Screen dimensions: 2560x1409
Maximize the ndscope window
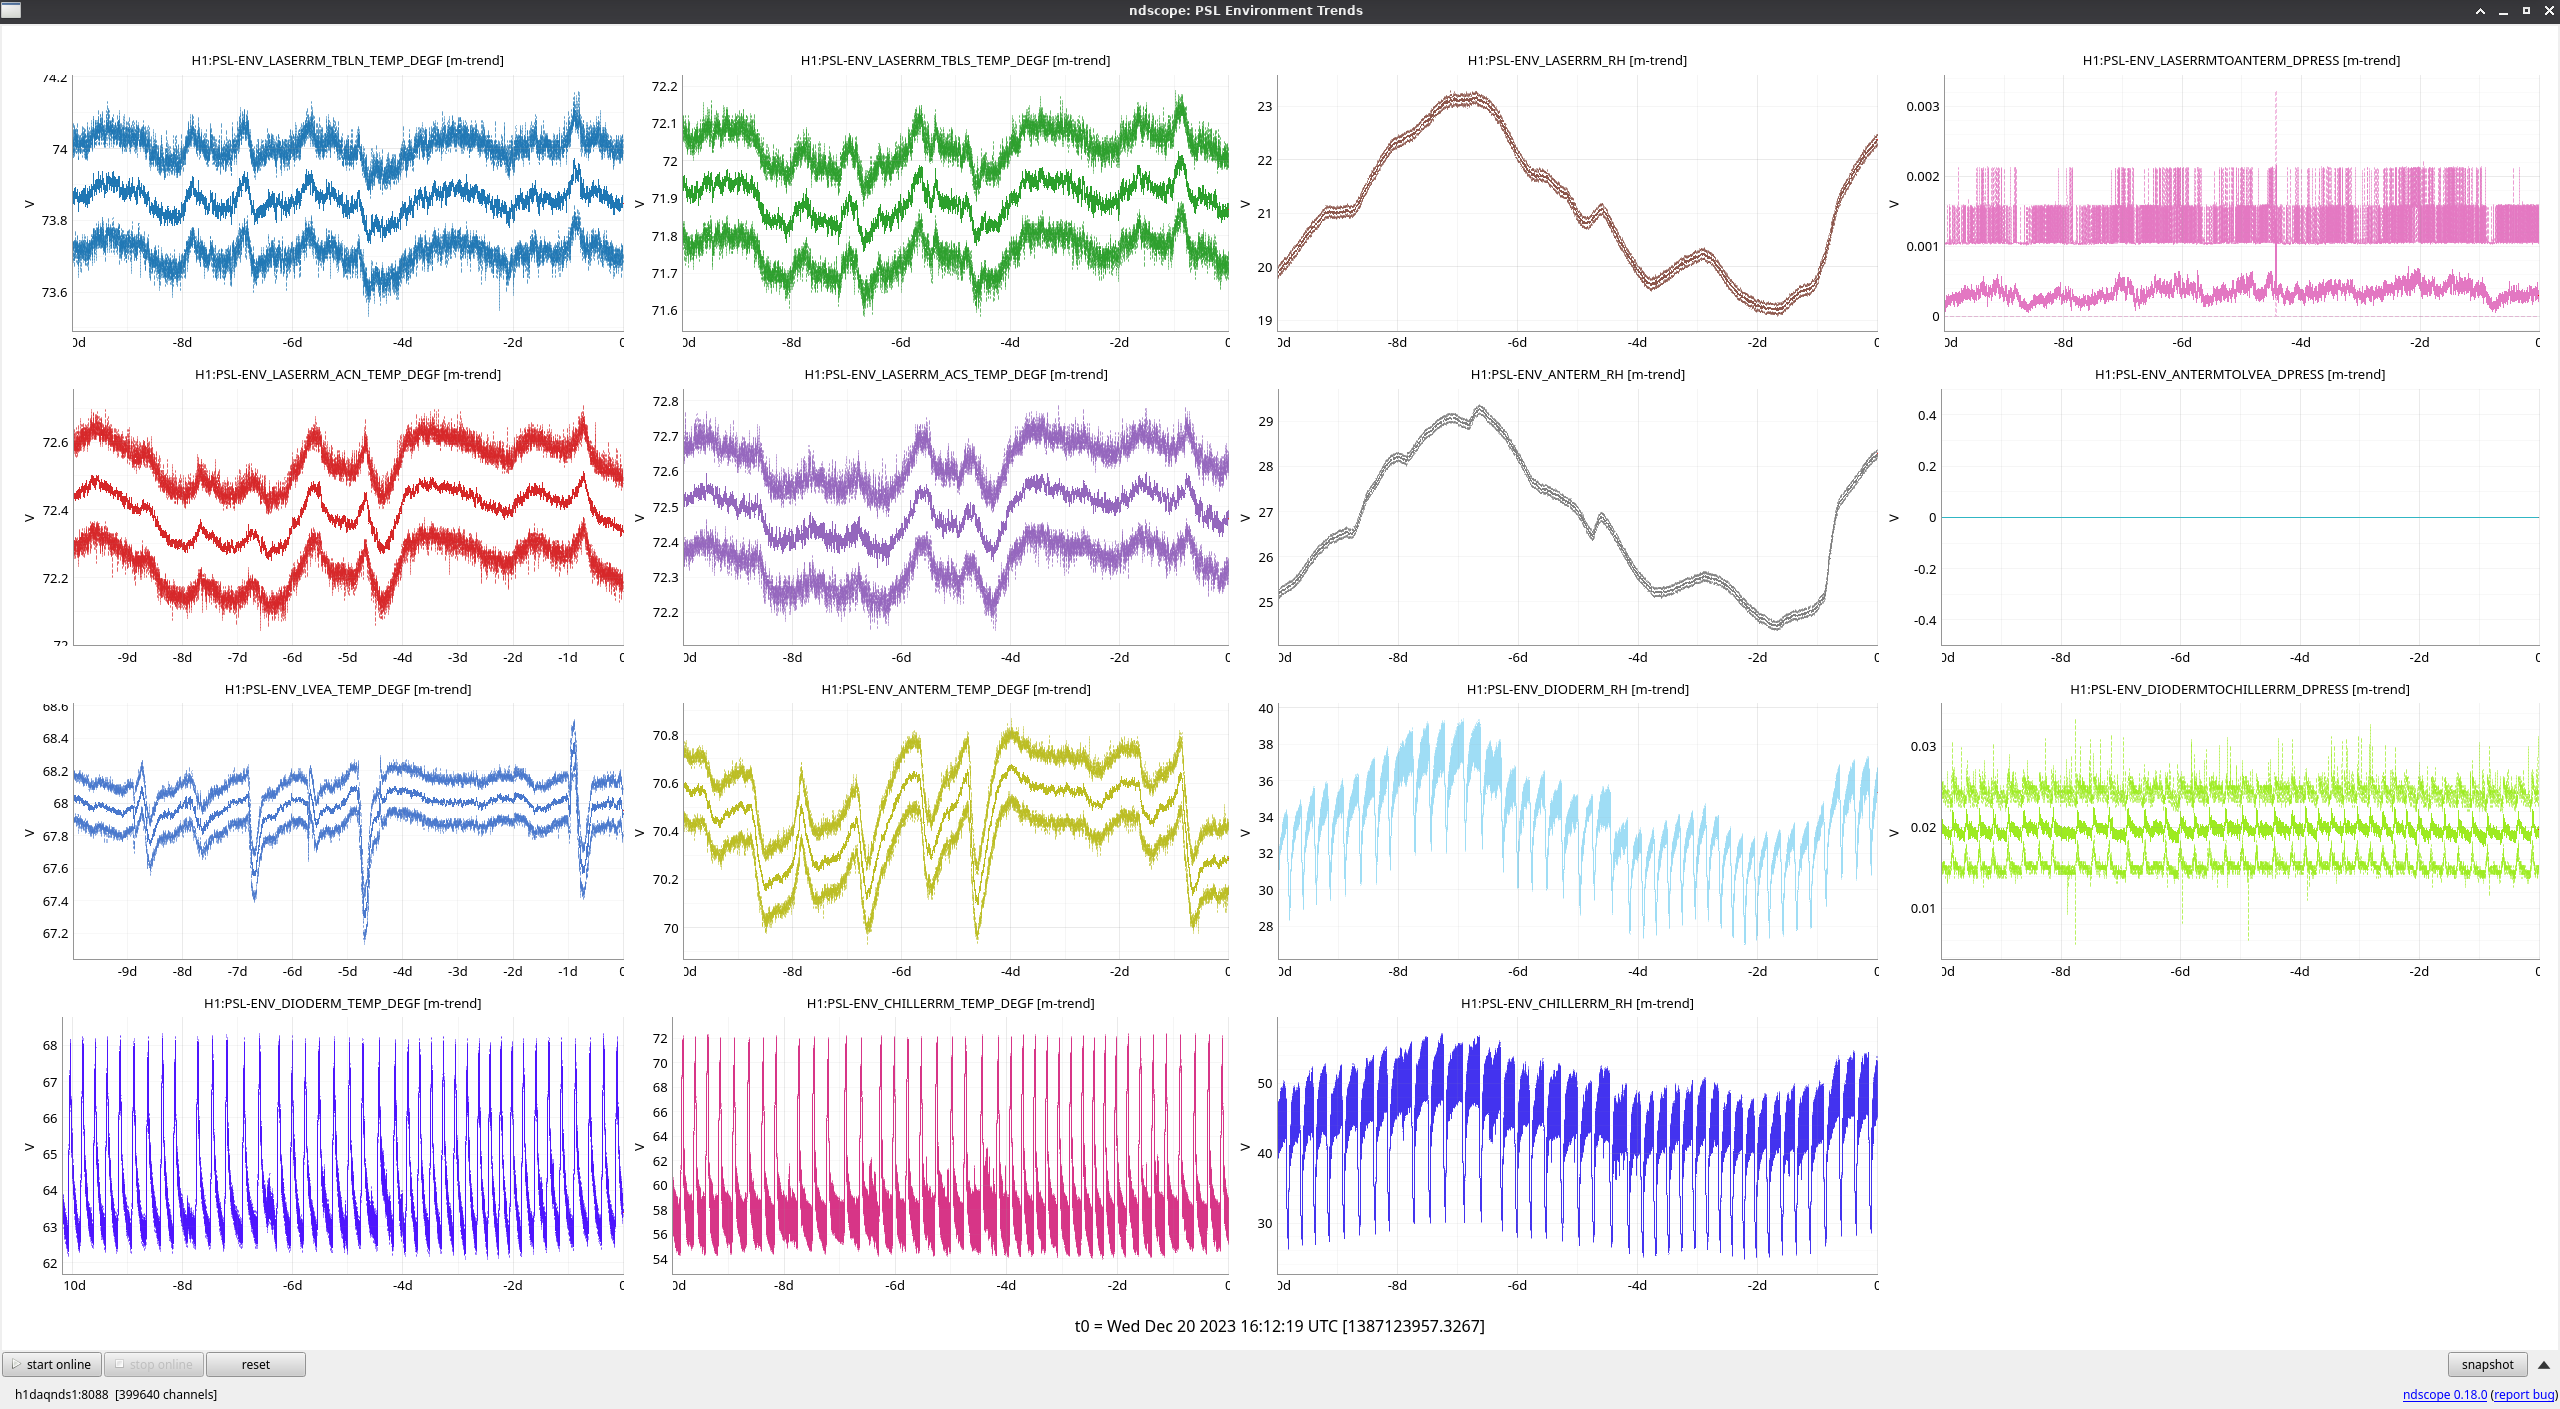(x=2526, y=11)
